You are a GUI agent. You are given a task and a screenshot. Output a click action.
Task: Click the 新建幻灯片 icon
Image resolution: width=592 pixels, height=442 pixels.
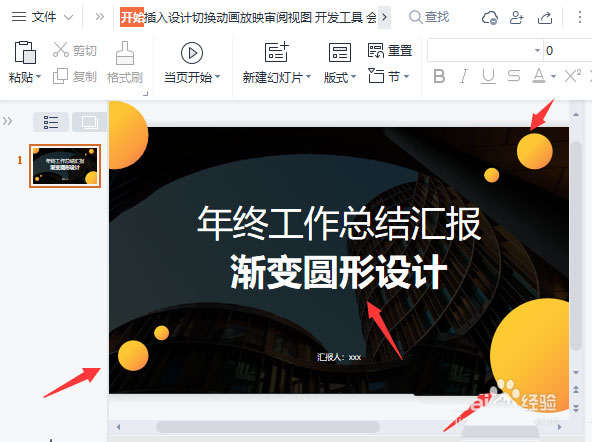pyautogui.click(x=276, y=52)
